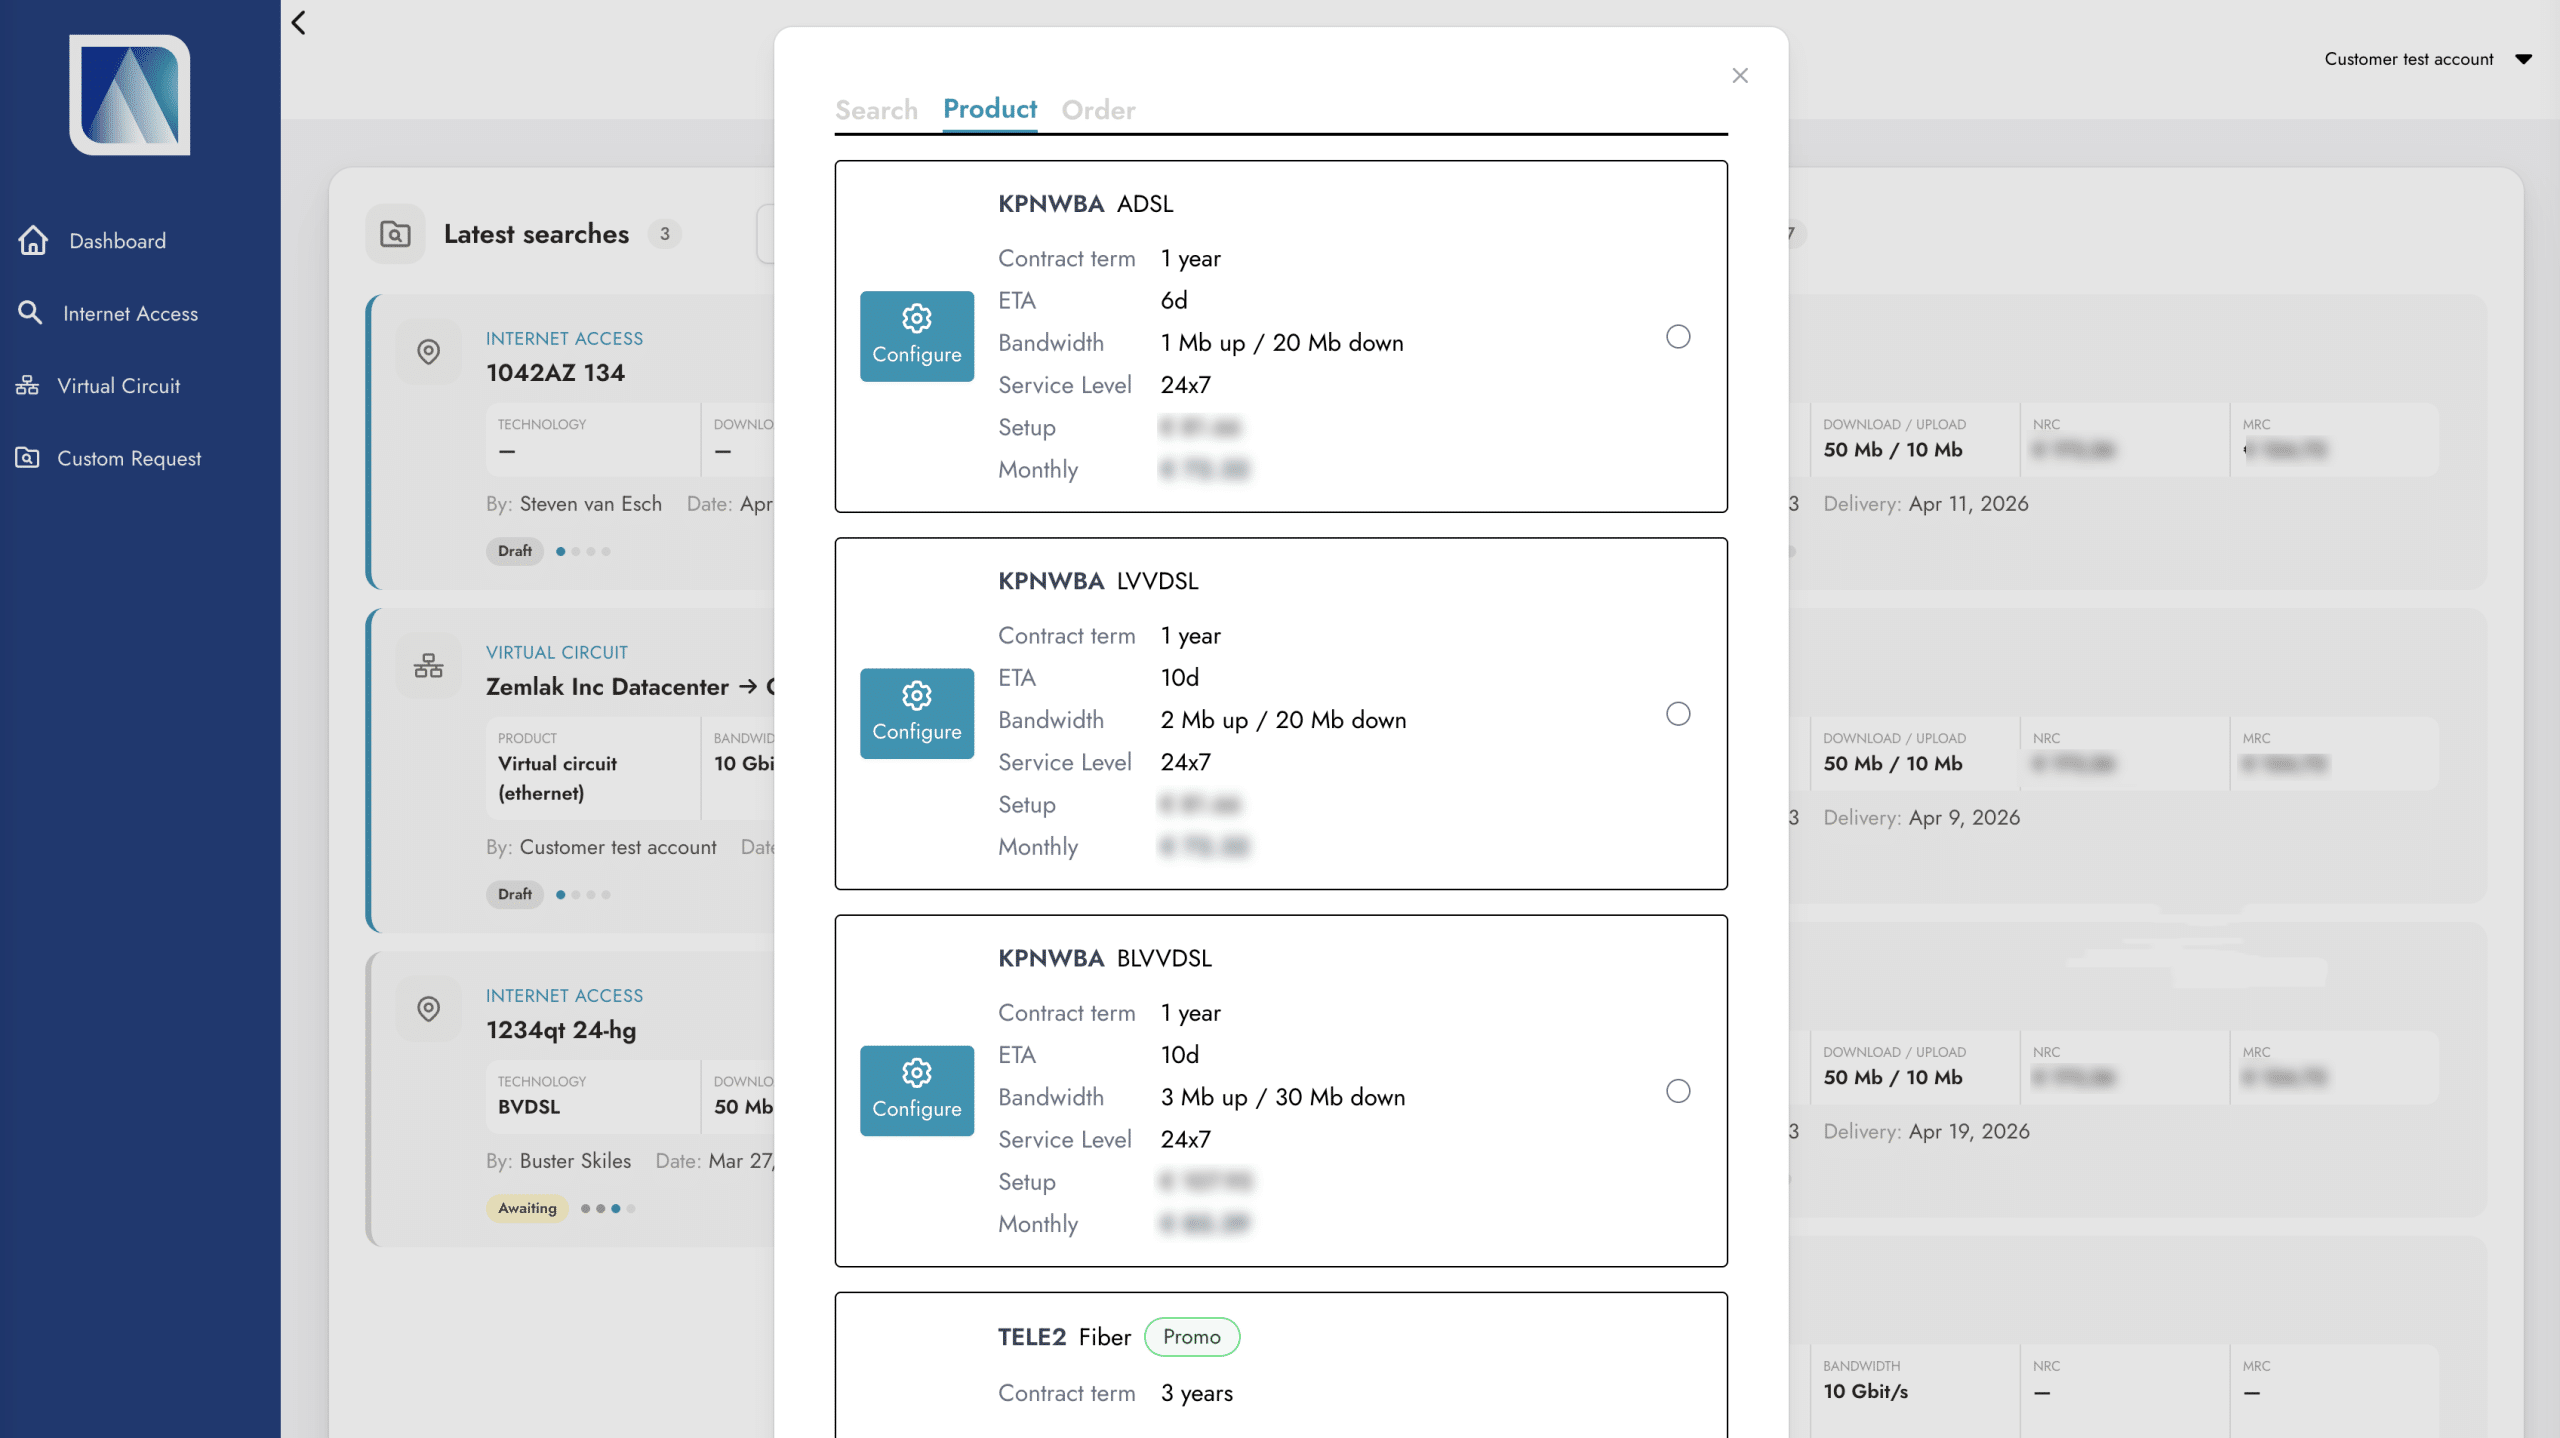Open Internet Access via magnifier icon
Viewport: 2560px width, 1438px height.
pos(30,313)
